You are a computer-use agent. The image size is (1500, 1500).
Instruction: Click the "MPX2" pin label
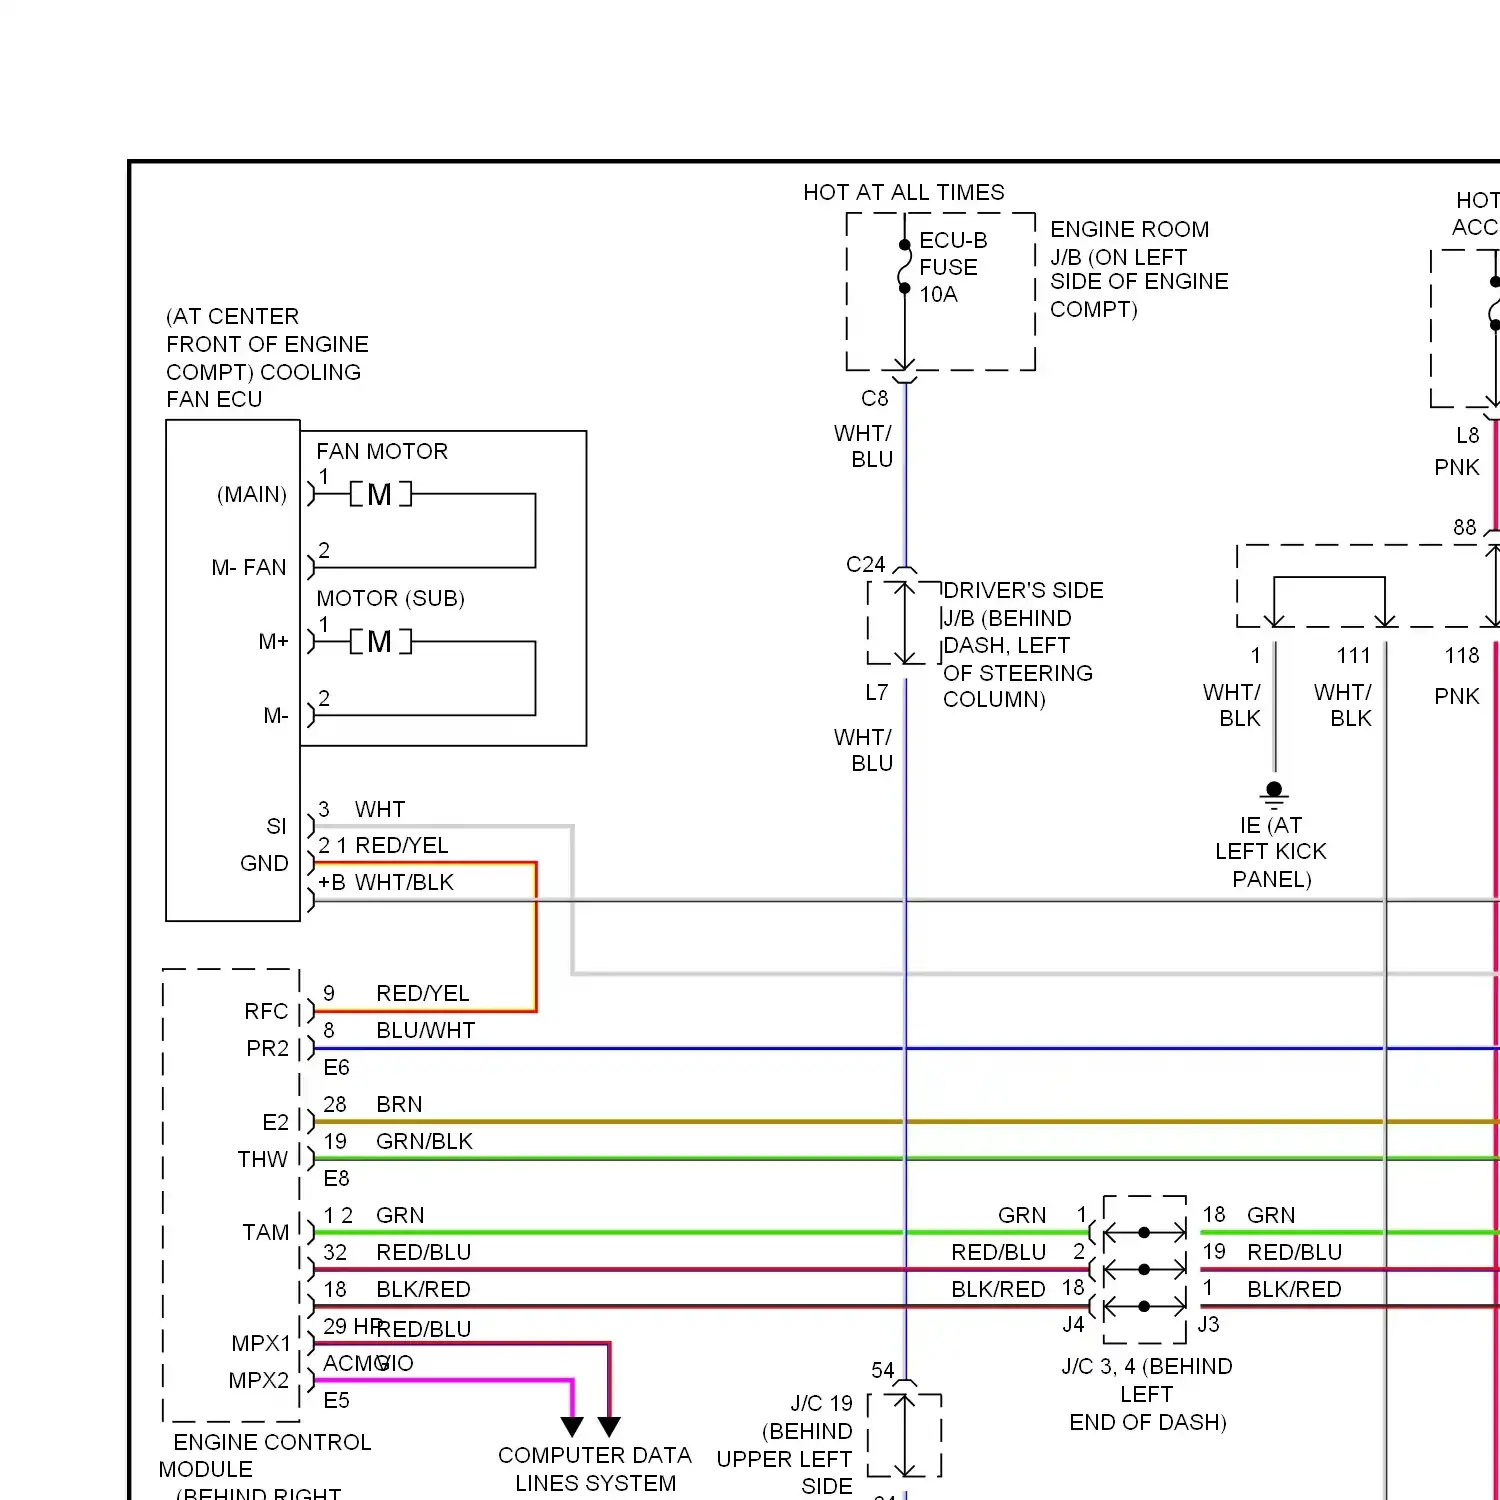[259, 1380]
